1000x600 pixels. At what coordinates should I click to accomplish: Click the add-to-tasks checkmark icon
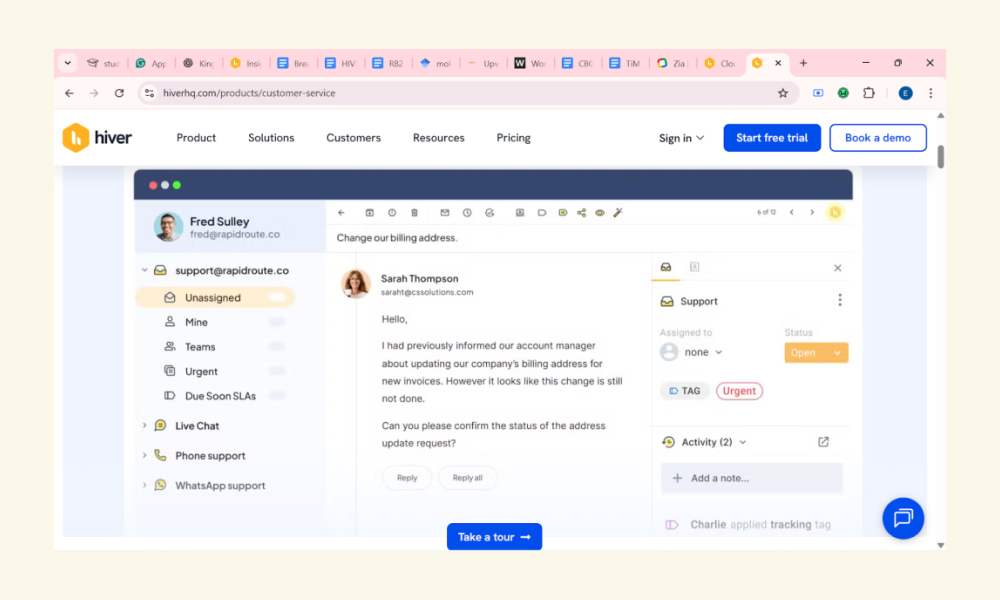click(490, 213)
